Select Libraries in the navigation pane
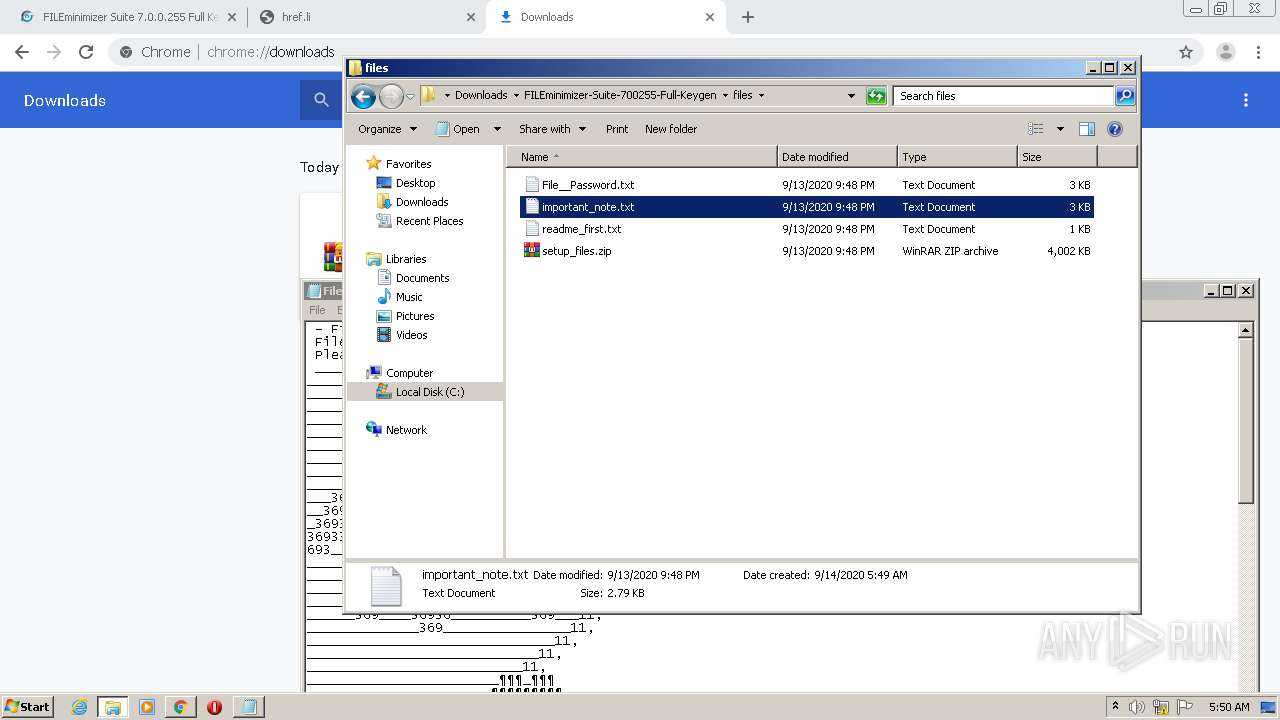The image size is (1280, 720). [x=396, y=259]
